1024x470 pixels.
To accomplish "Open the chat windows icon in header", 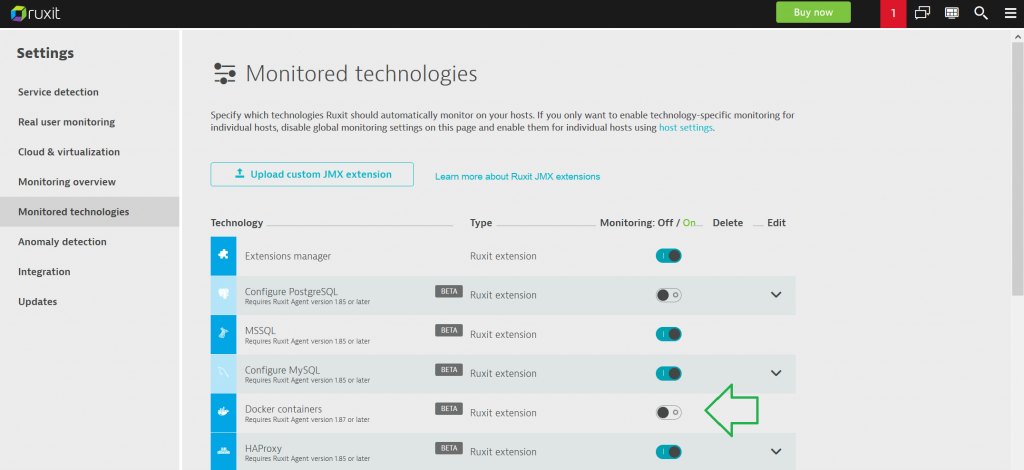I will pyautogui.click(x=922, y=13).
